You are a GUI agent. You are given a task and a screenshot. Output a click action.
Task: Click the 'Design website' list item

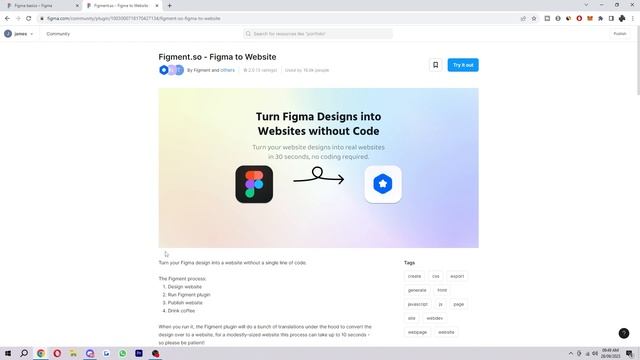[184, 287]
